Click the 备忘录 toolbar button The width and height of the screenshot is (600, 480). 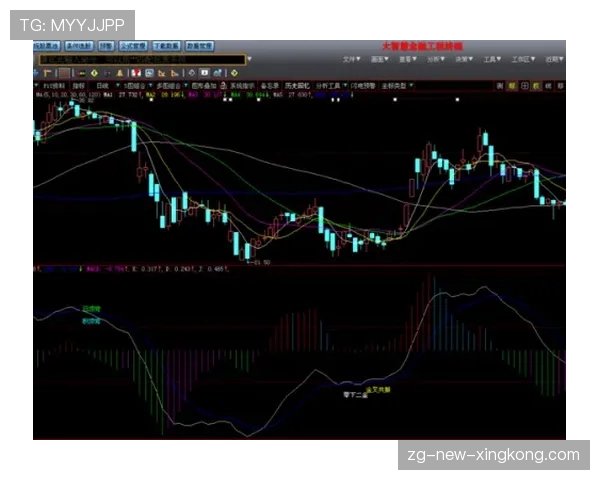tap(270, 86)
